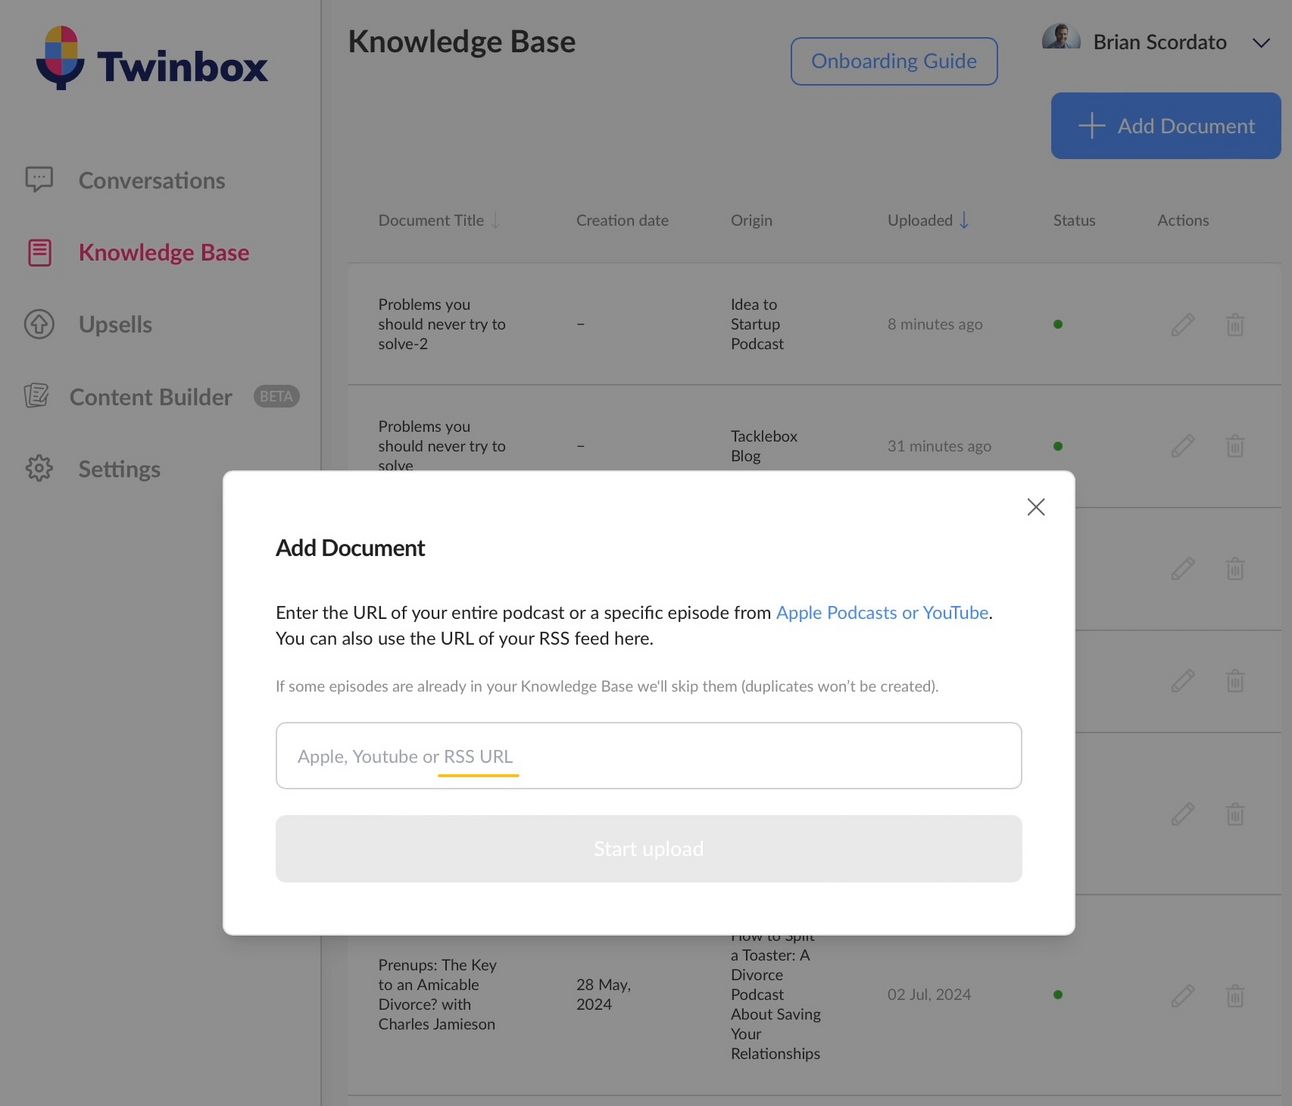1292x1106 pixels.
Task: Click the Apple, Youtube or RSS URL field
Action: 649,756
